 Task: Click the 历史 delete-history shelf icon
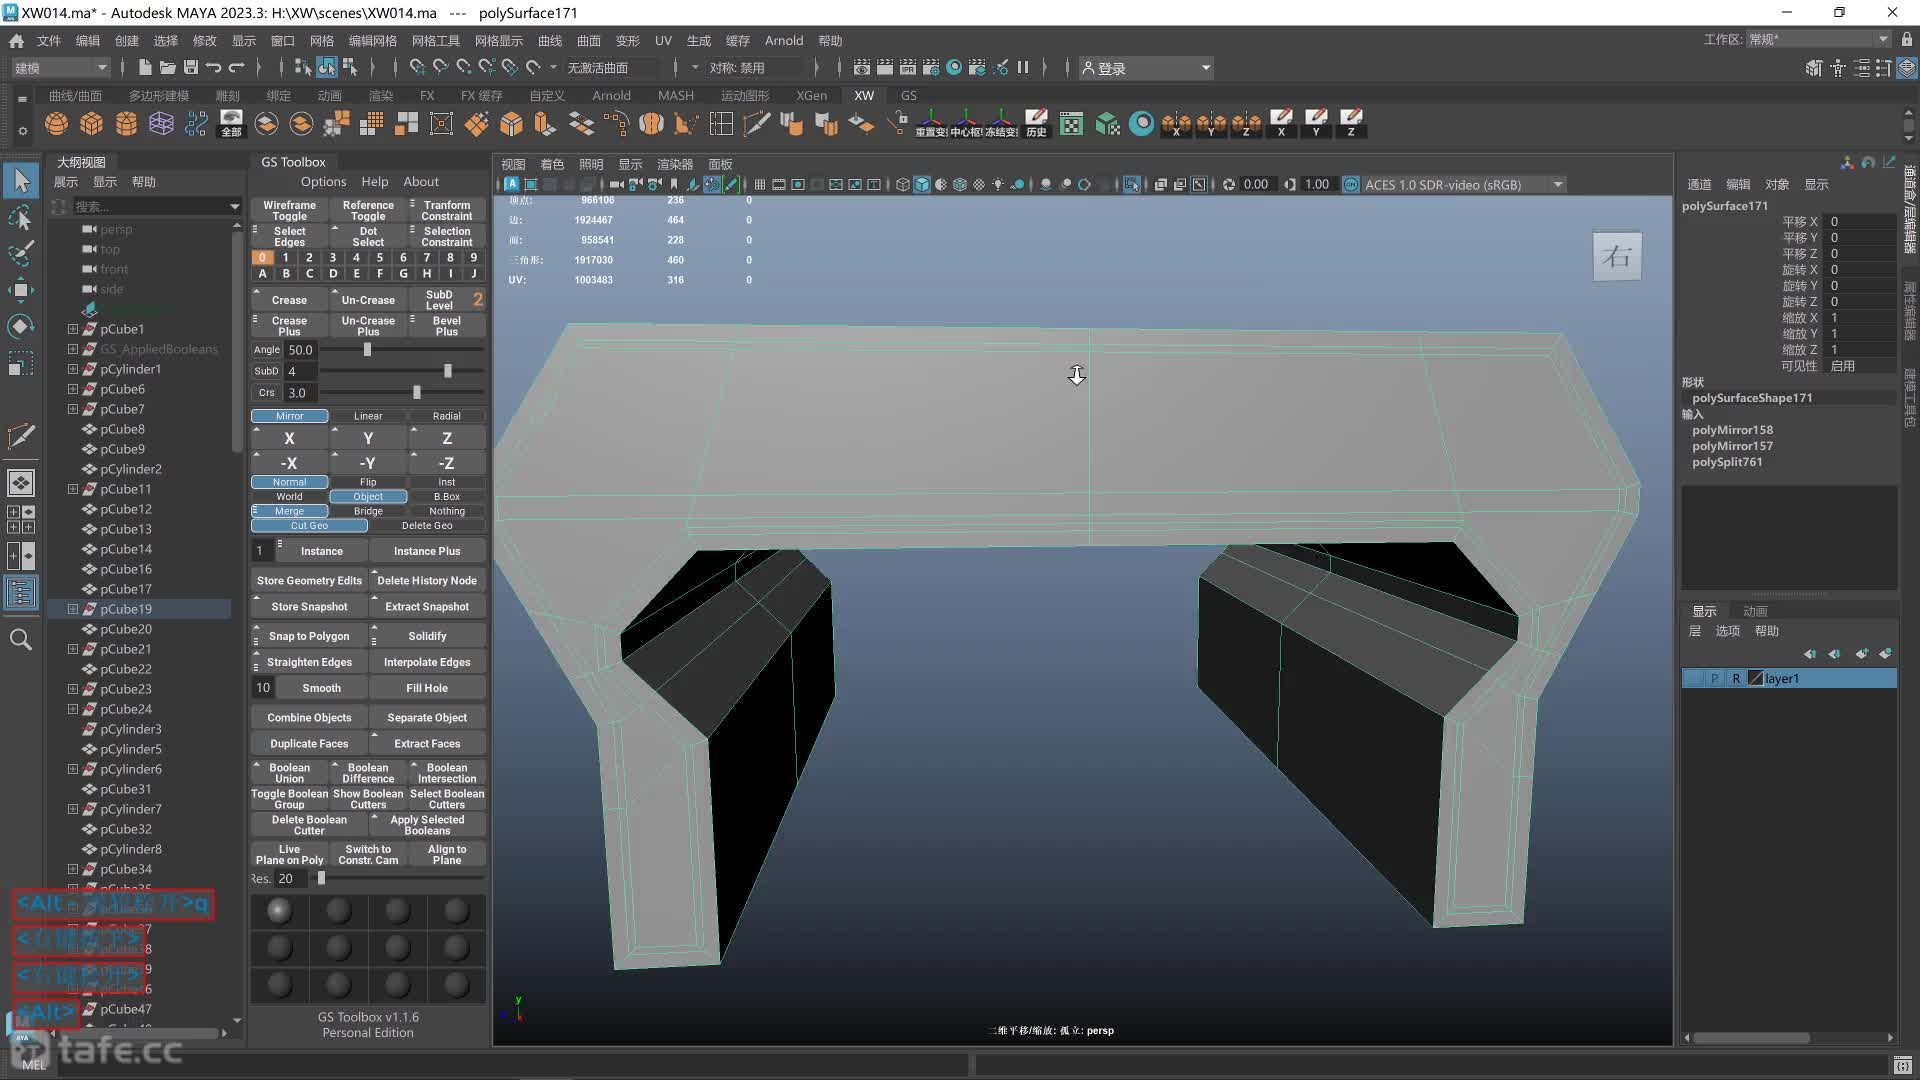pyautogui.click(x=1036, y=124)
